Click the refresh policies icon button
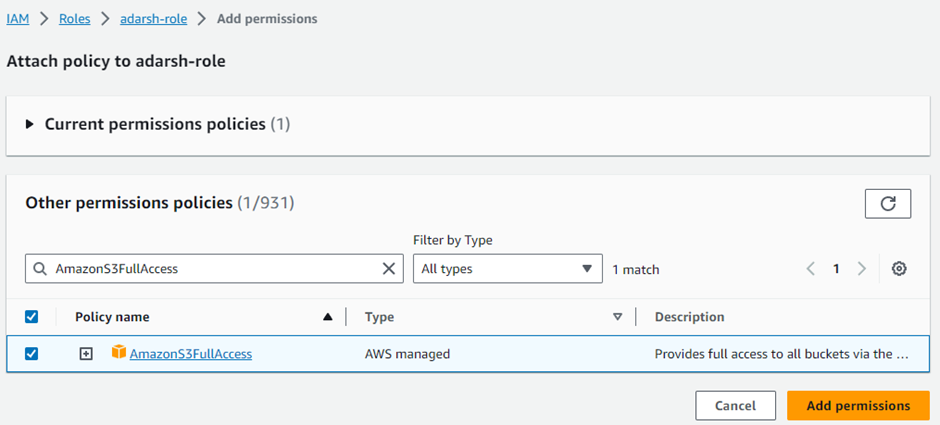 click(887, 203)
